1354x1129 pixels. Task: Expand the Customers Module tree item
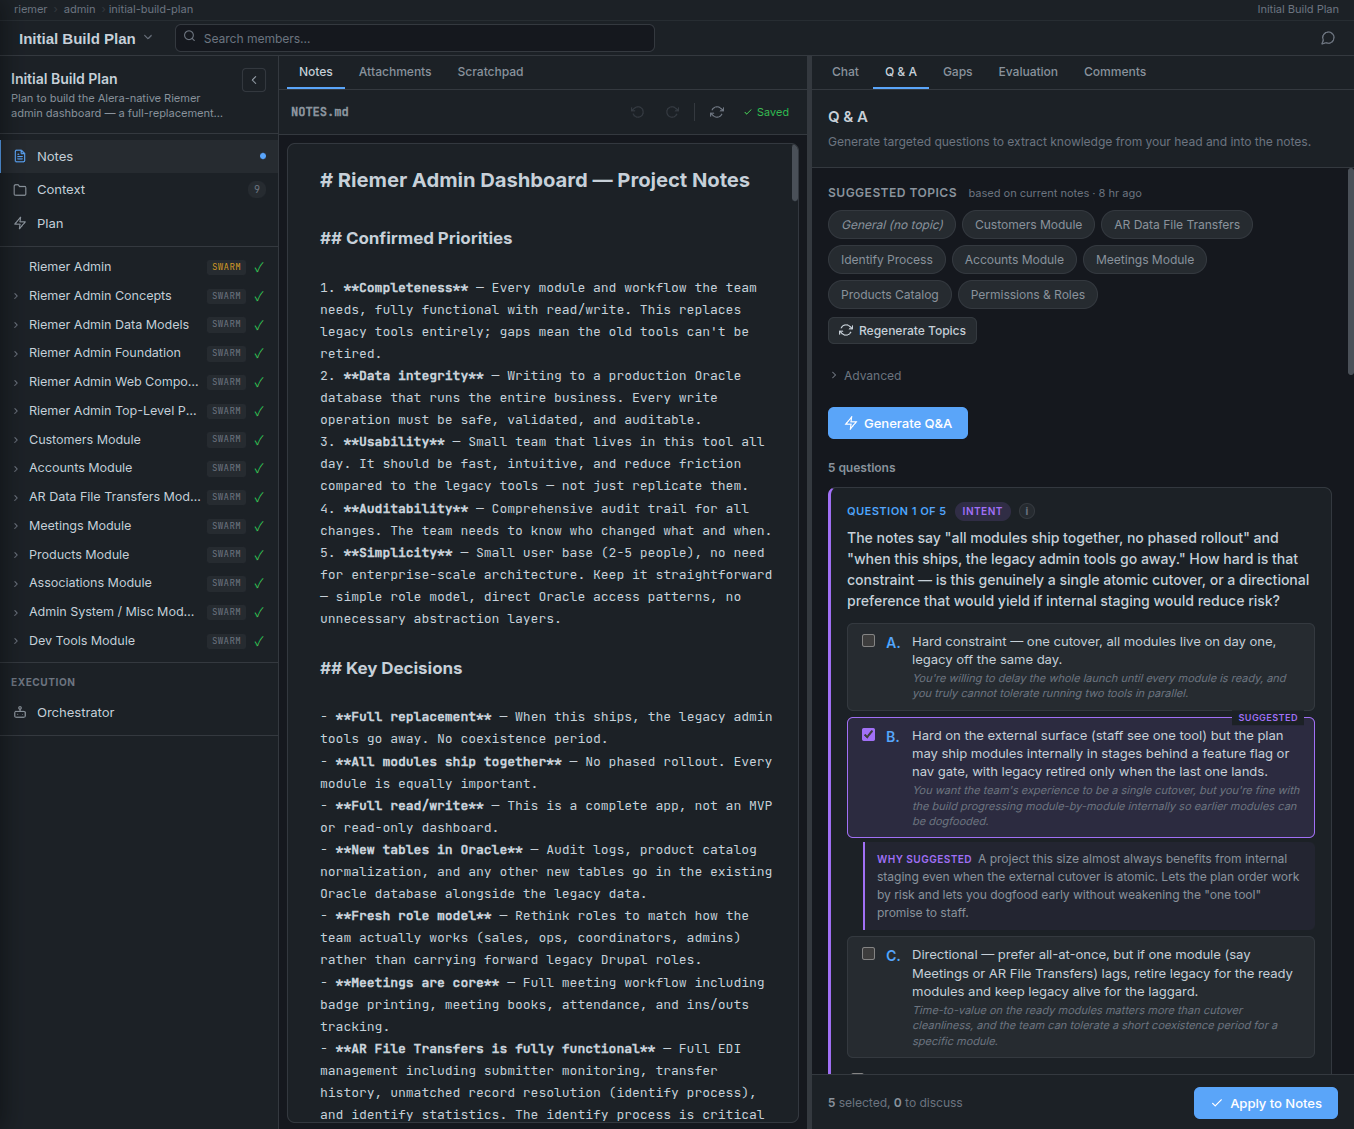(x=16, y=440)
